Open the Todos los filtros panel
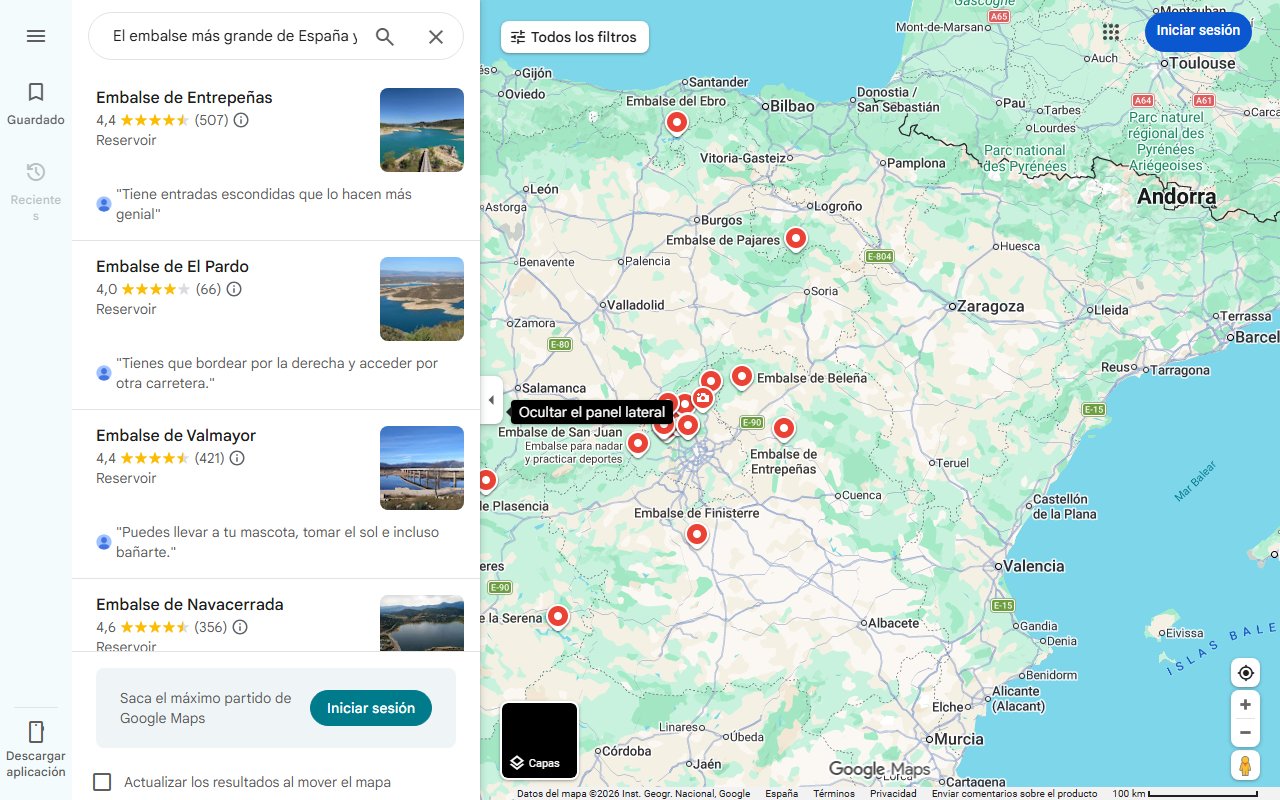The width and height of the screenshot is (1280, 800). click(574, 36)
